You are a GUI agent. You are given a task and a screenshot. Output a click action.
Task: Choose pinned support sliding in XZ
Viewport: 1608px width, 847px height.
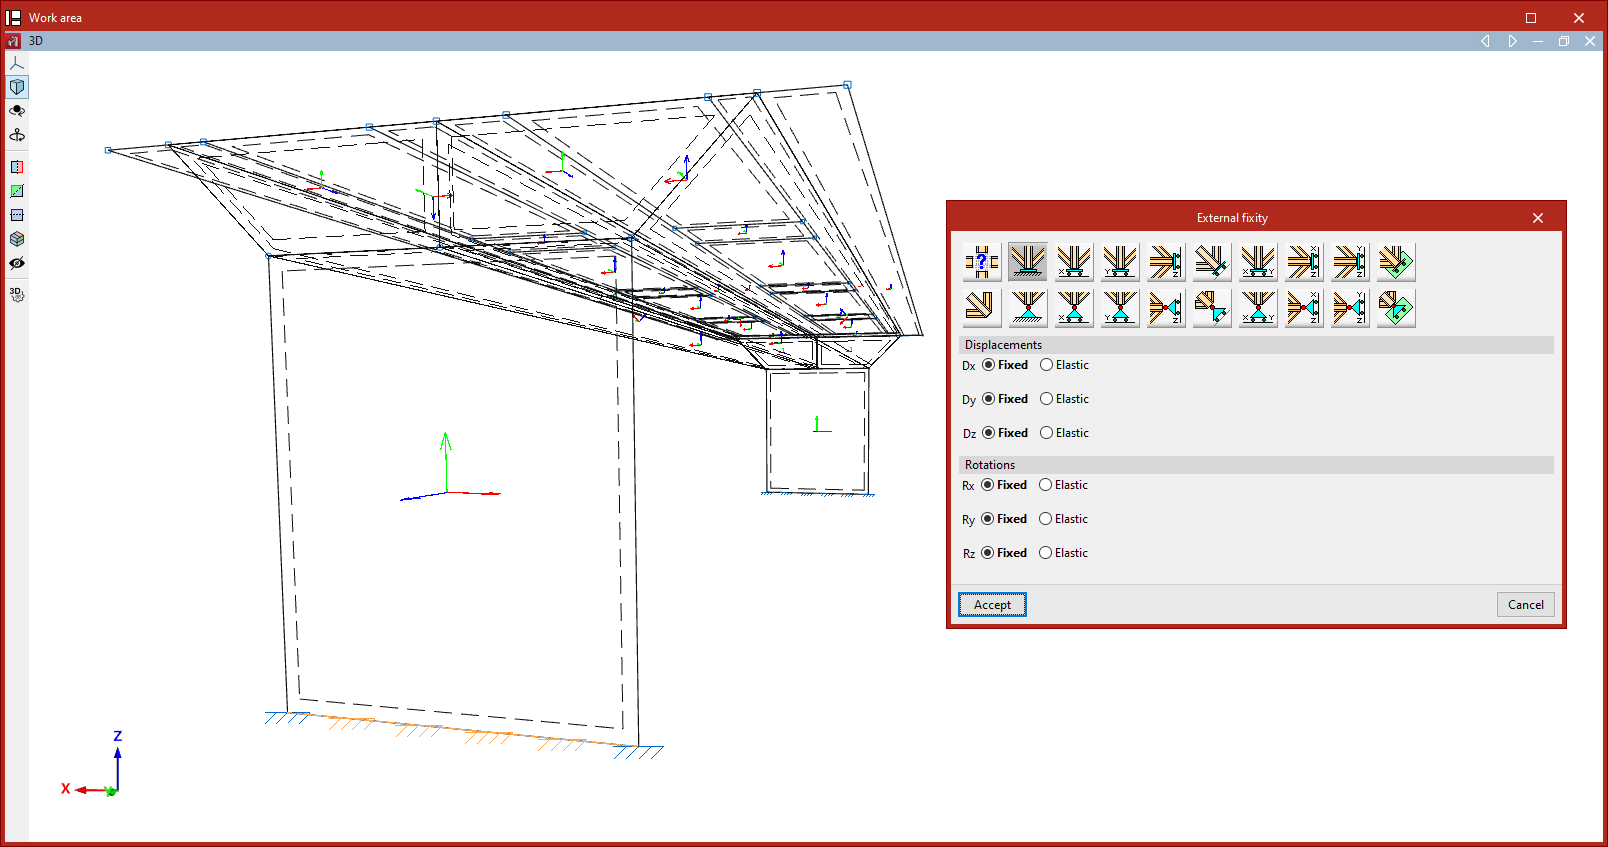pyautogui.click(x=1304, y=308)
